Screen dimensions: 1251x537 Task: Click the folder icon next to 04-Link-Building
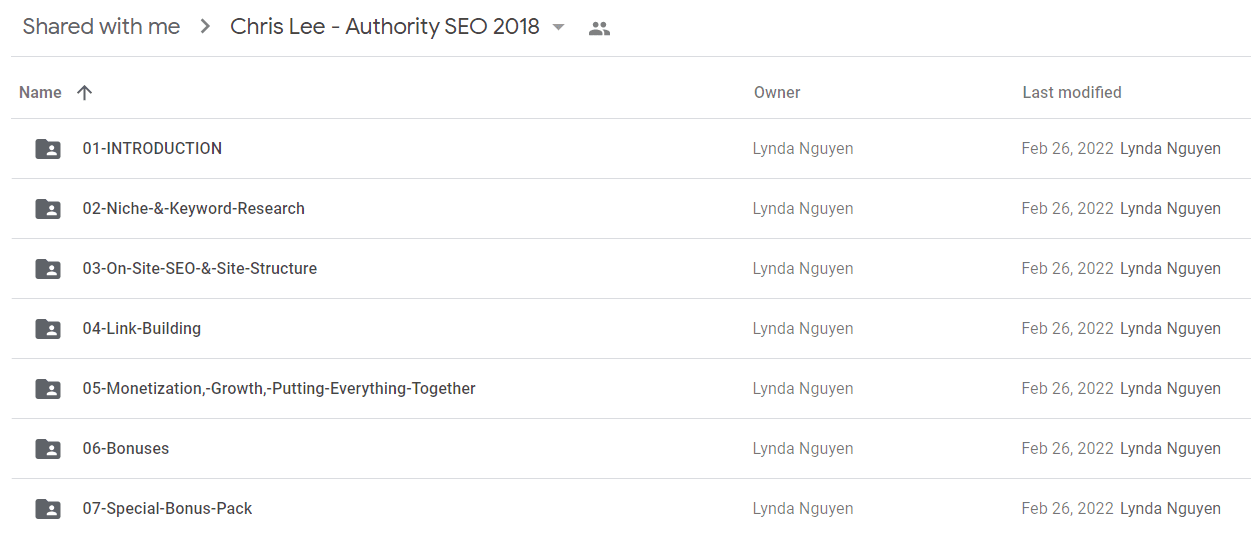48,329
